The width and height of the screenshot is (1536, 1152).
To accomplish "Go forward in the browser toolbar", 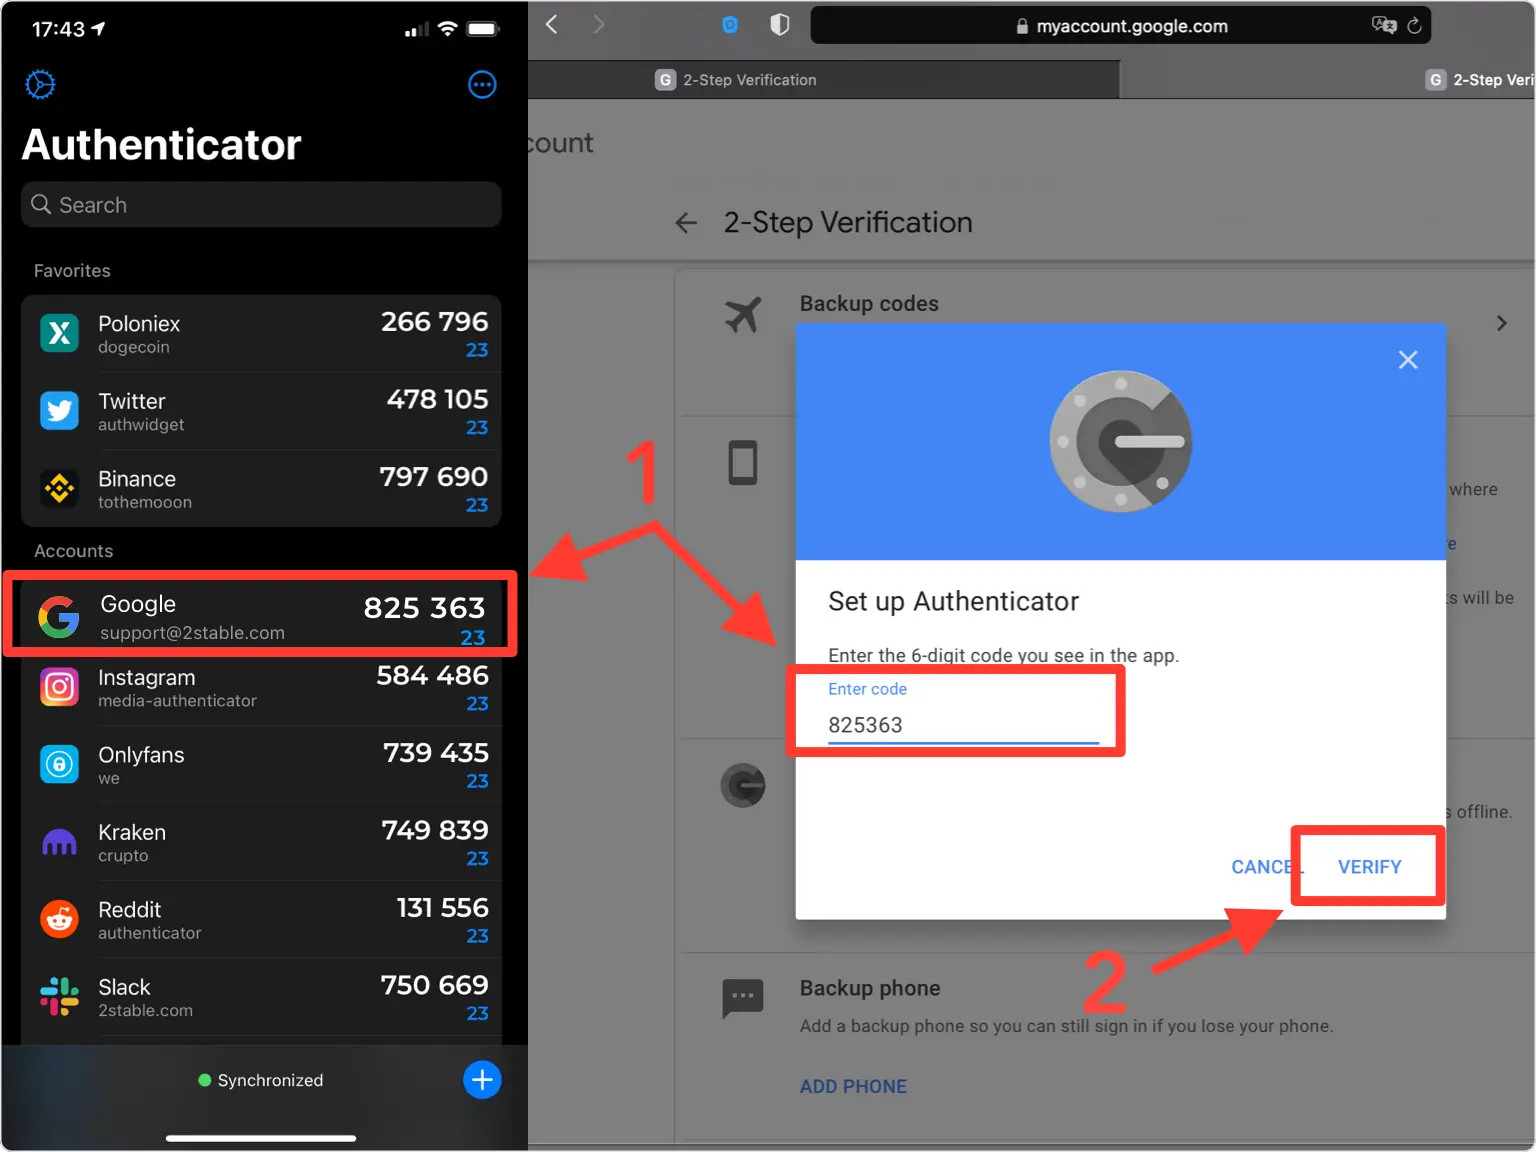I will tap(598, 24).
